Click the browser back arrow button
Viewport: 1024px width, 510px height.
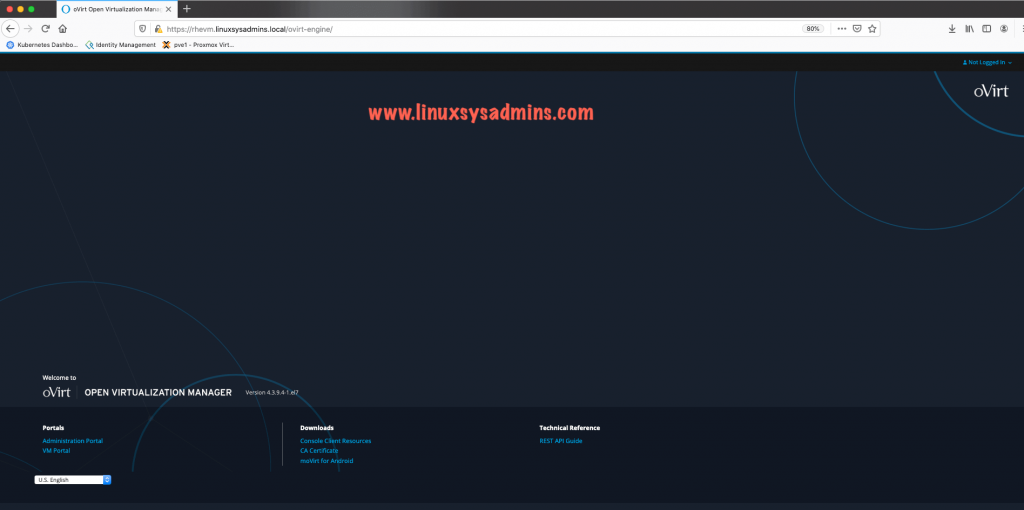(x=10, y=29)
